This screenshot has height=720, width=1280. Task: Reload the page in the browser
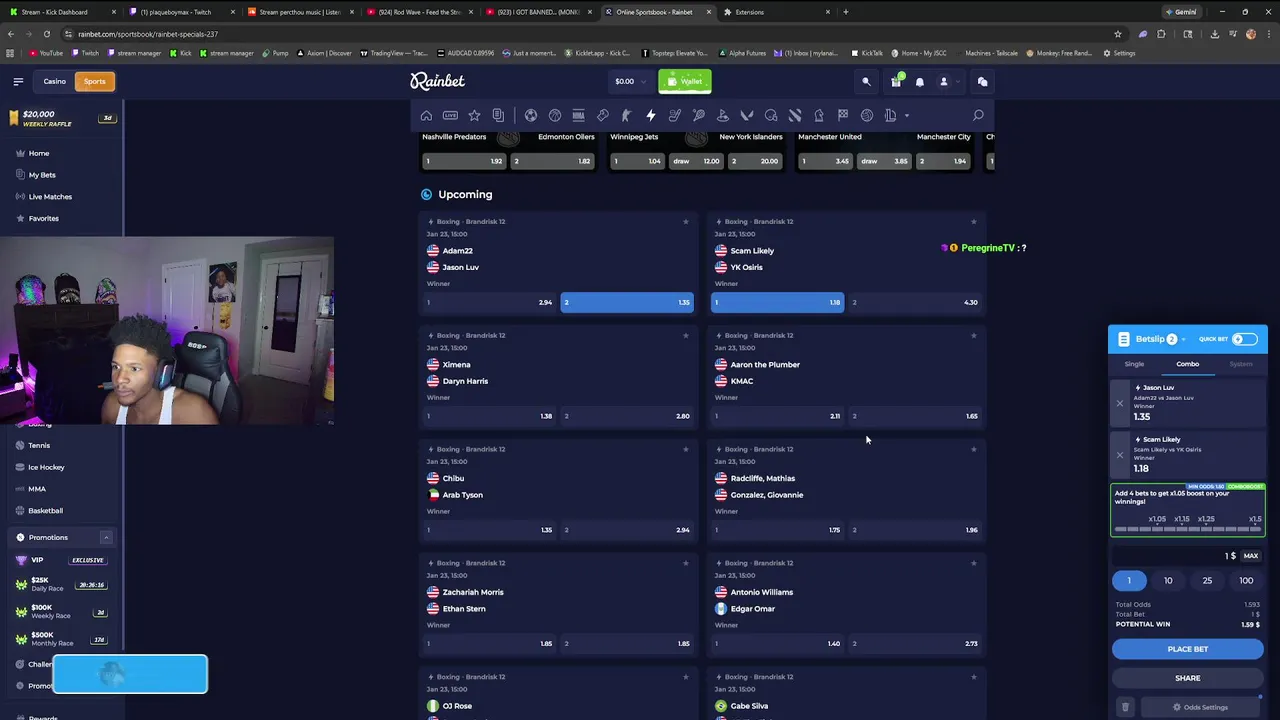(x=47, y=34)
